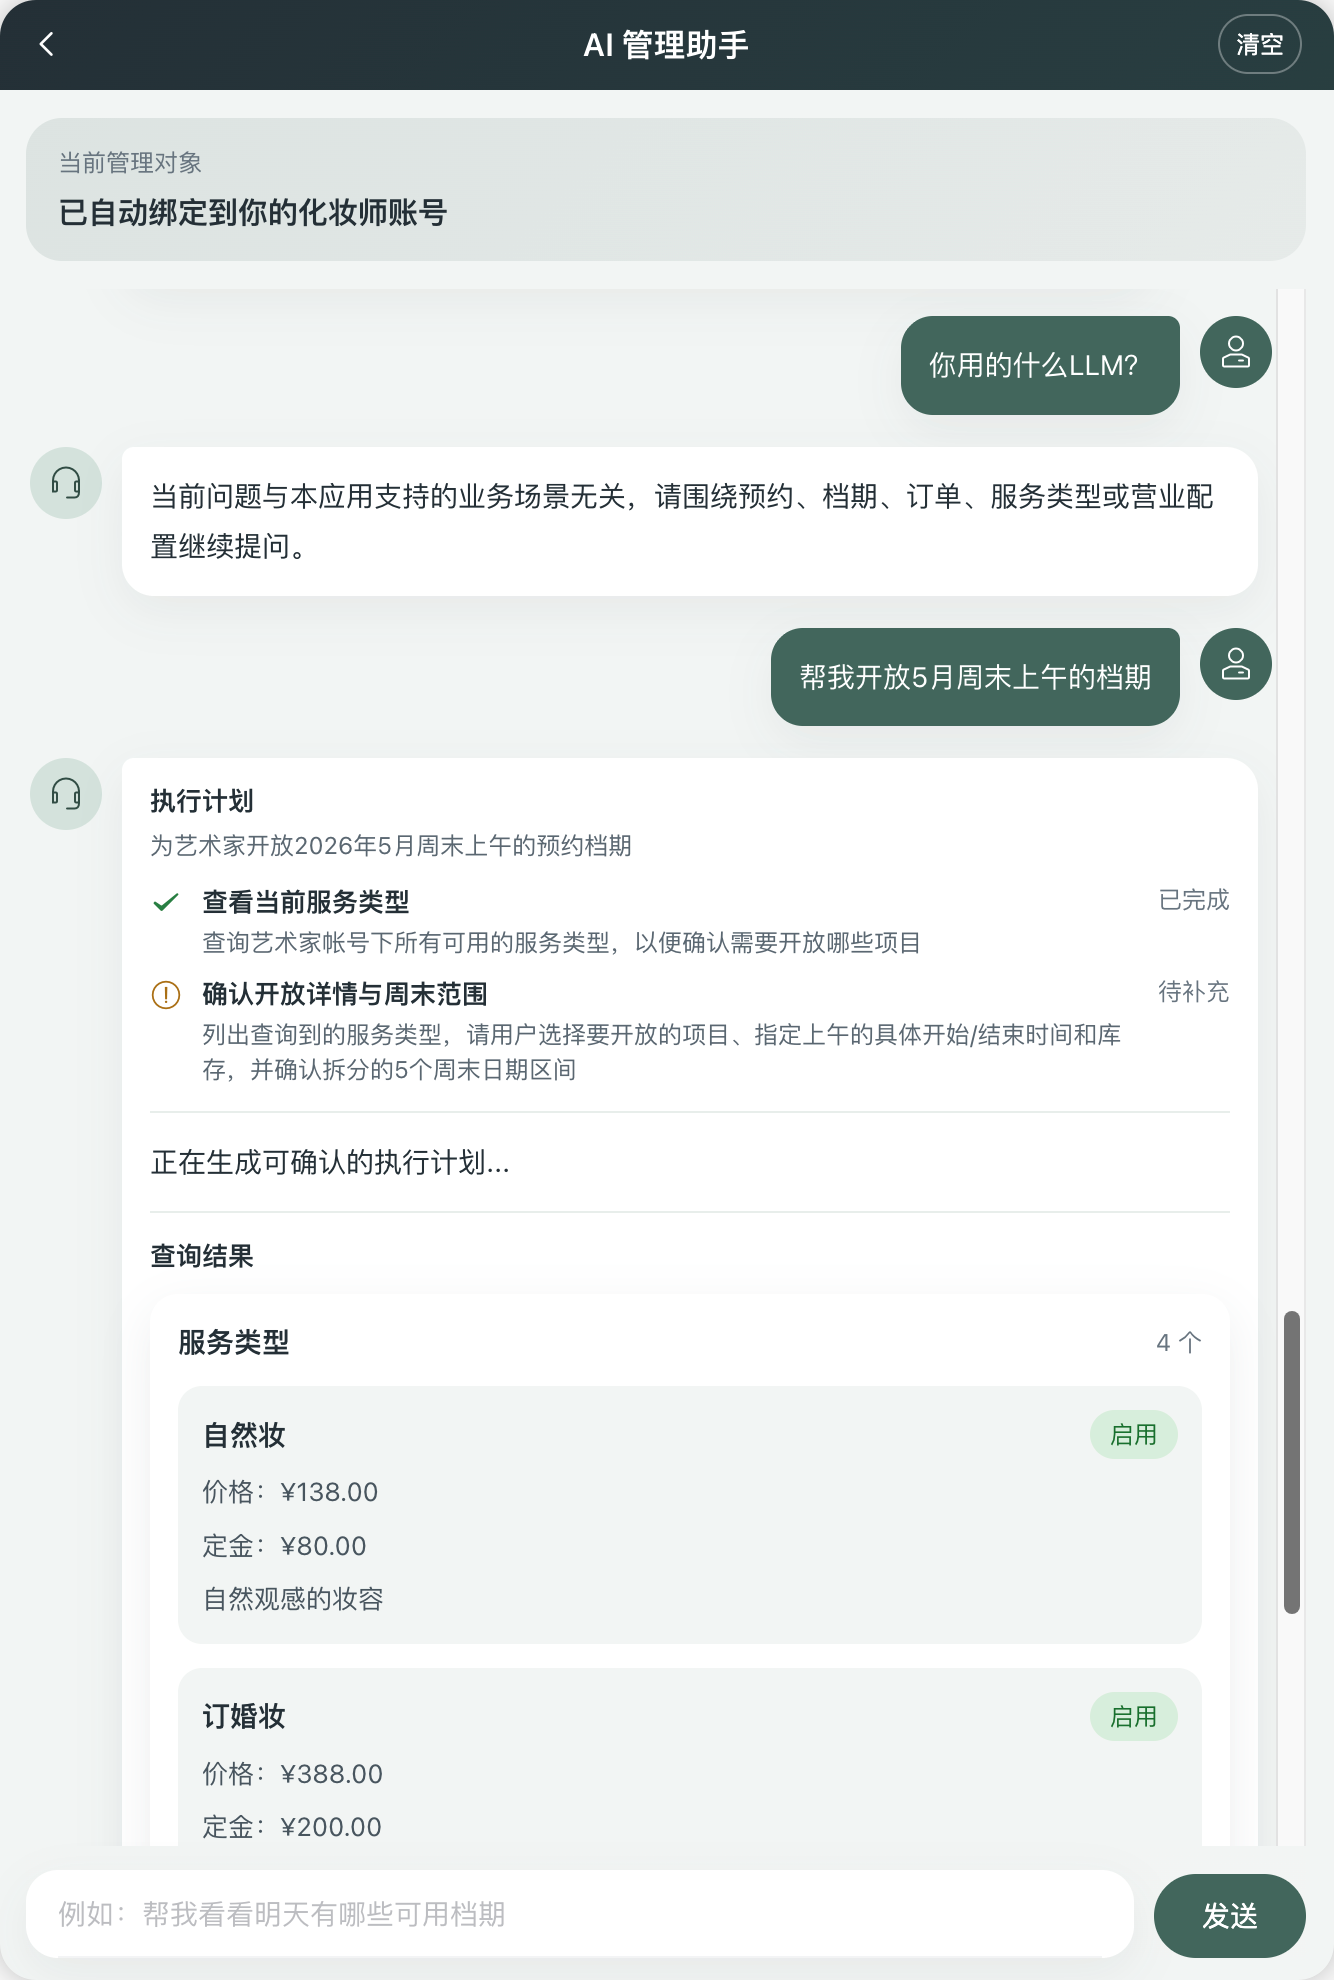Open the 查看当前服务类型 step

[x=690, y=921]
